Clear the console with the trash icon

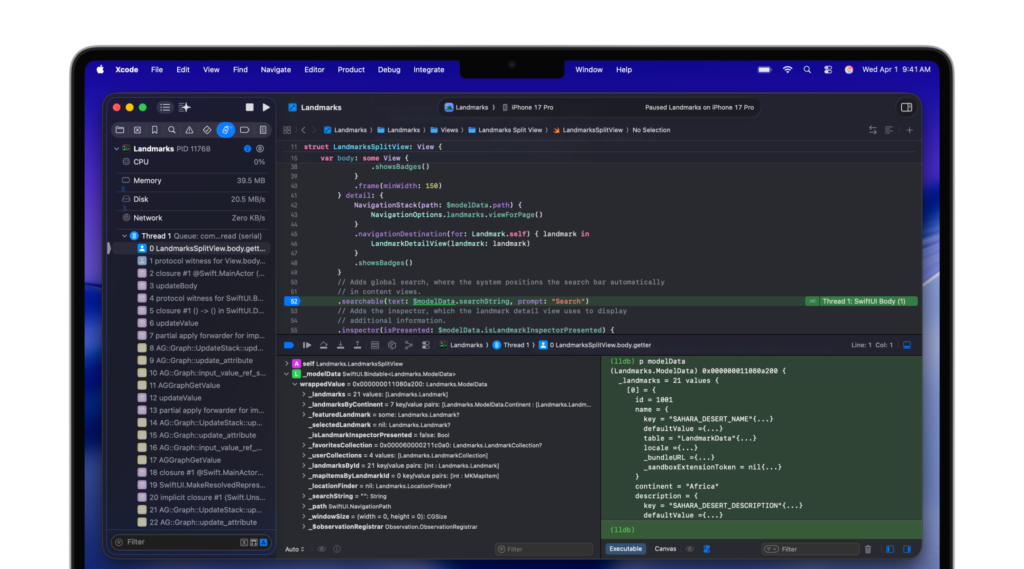point(867,549)
